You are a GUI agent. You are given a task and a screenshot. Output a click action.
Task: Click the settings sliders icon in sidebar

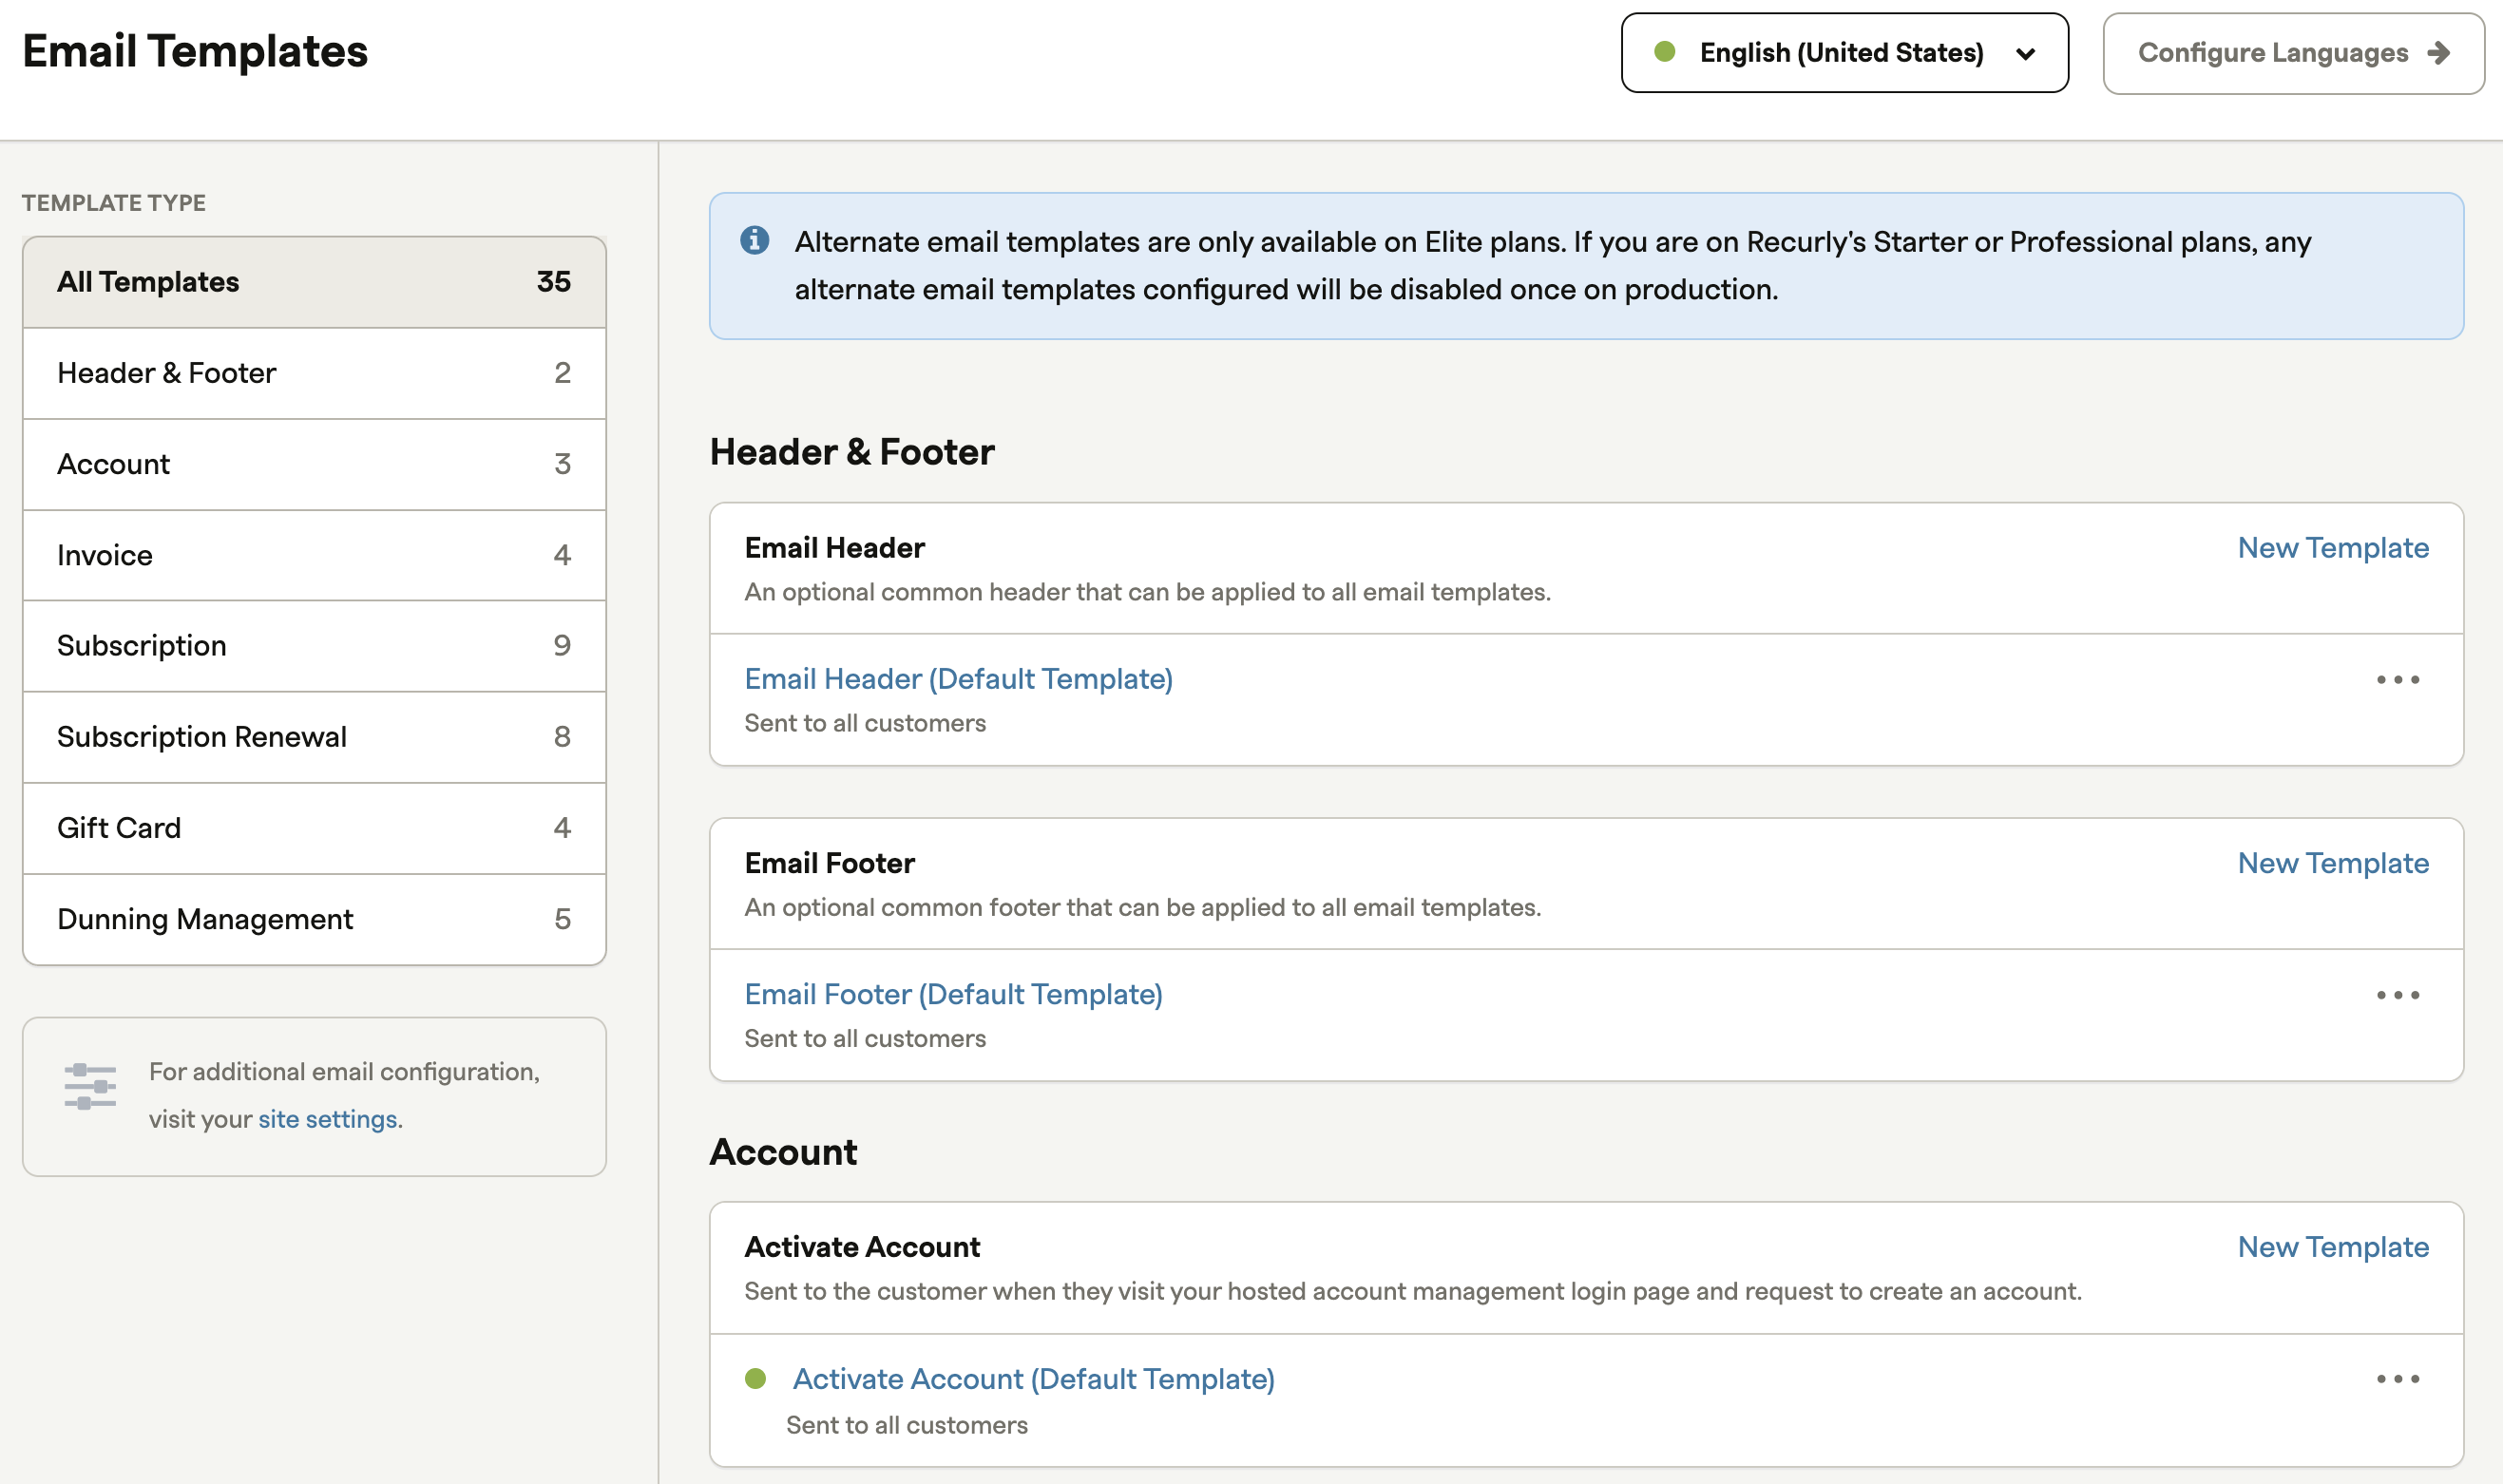pyautogui.click(x=90, y=1086)
